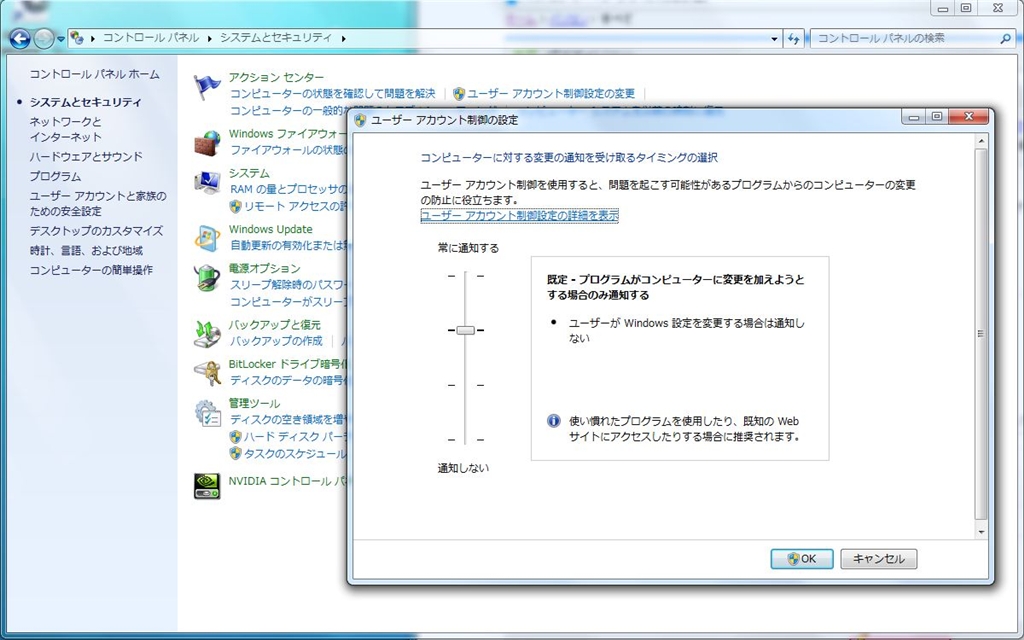Open the address bar history dropdown
The image size is (1024, 640).
[x=775, y=39]
